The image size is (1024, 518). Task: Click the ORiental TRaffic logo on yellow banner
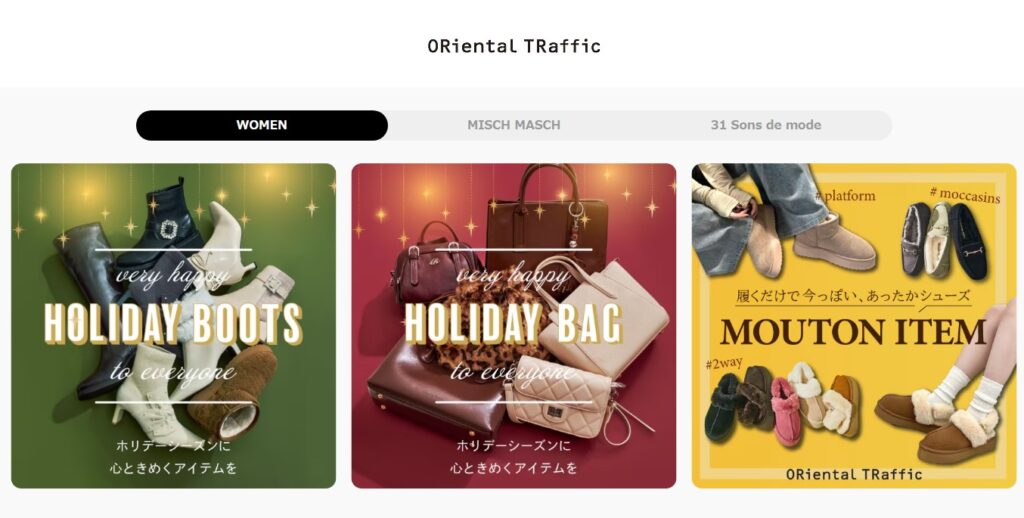[854, 474]
